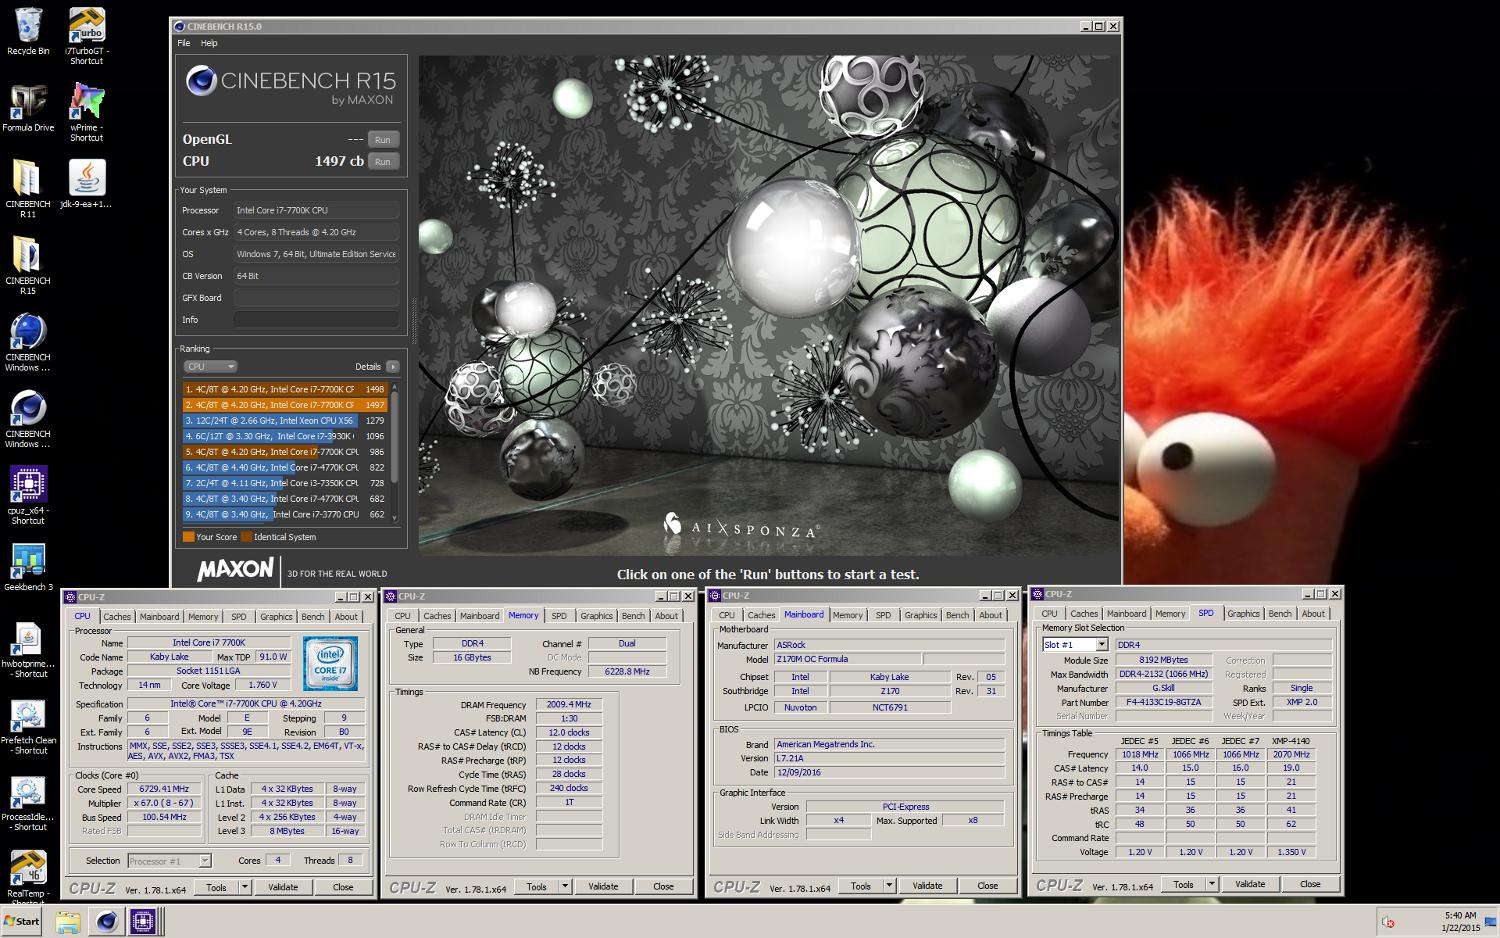
Task: Open the Processor selection dropdown in CPU-Z
Action: point(169,861)
